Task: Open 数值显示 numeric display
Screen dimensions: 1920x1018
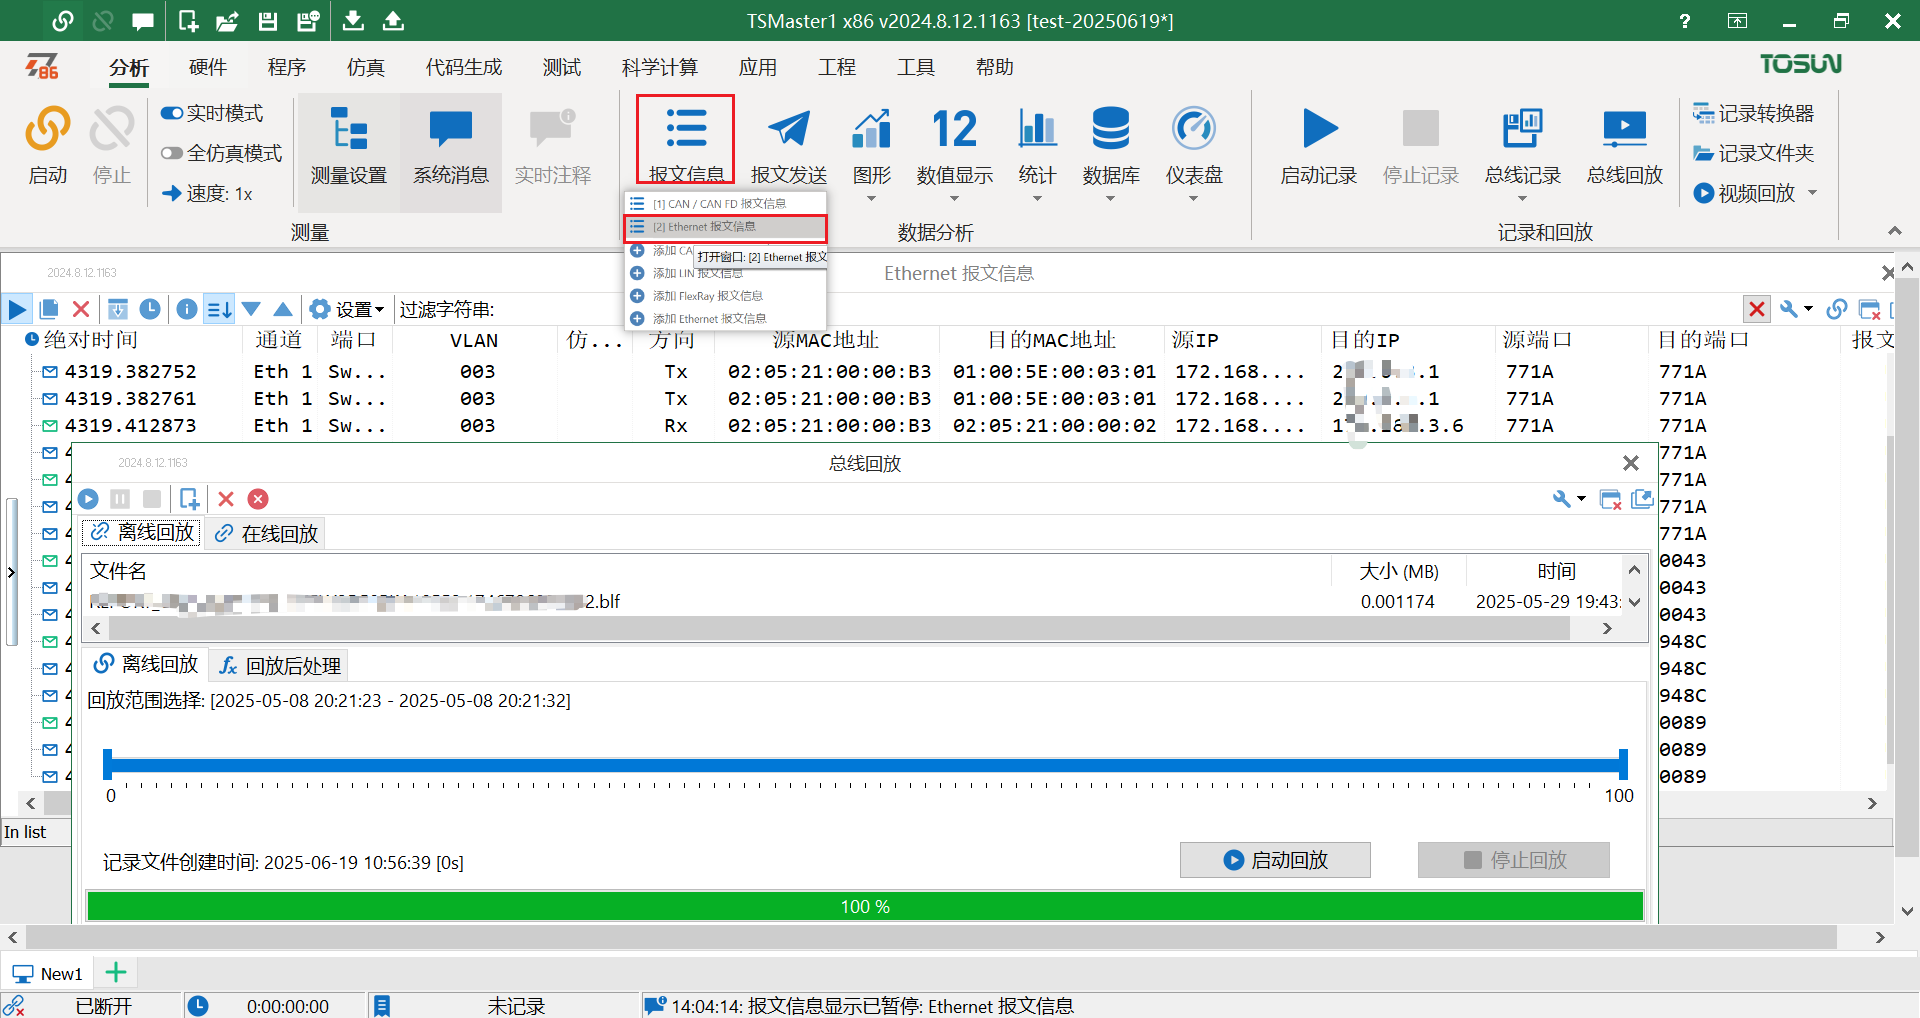Action: click(954, 145)
